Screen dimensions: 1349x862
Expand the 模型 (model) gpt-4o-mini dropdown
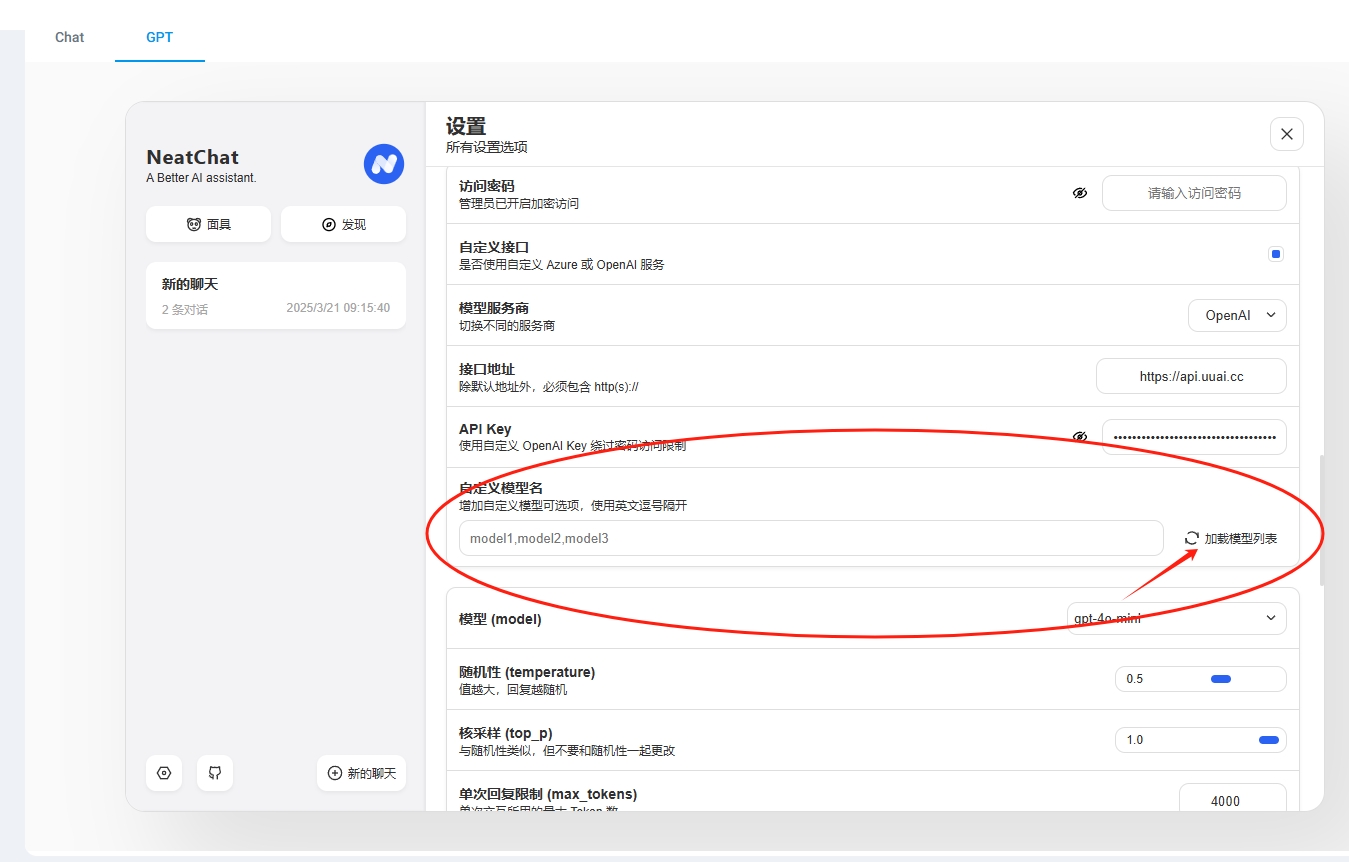coord(1177,618)
